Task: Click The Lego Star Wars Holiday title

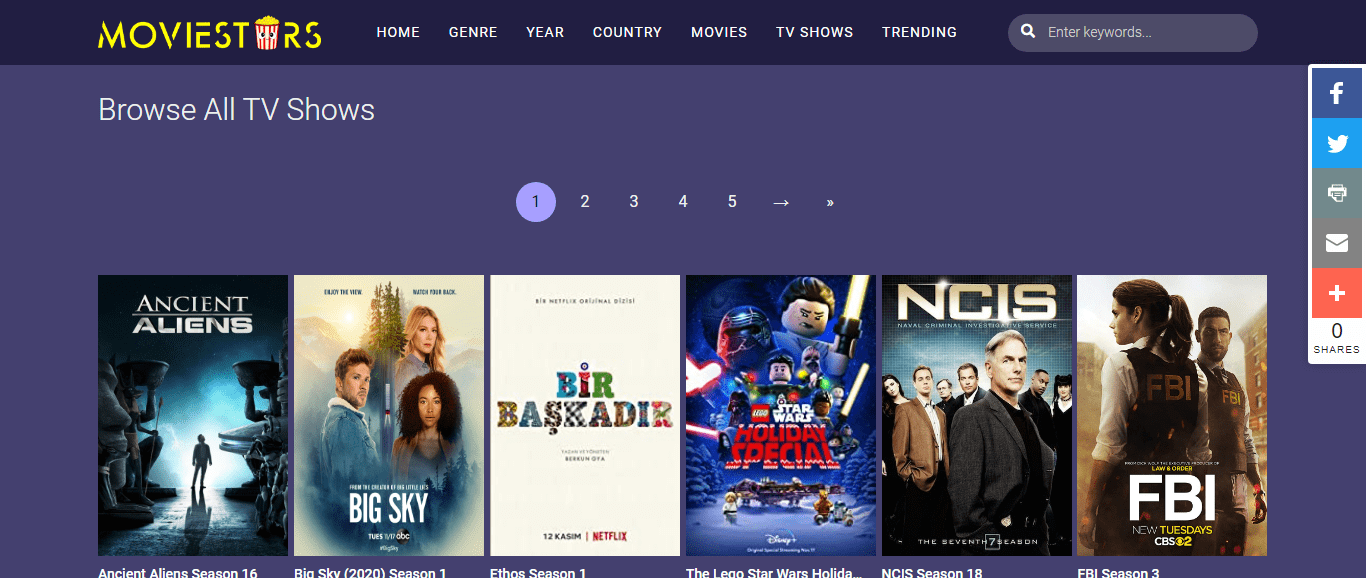Action: click(x=773, y=573)
